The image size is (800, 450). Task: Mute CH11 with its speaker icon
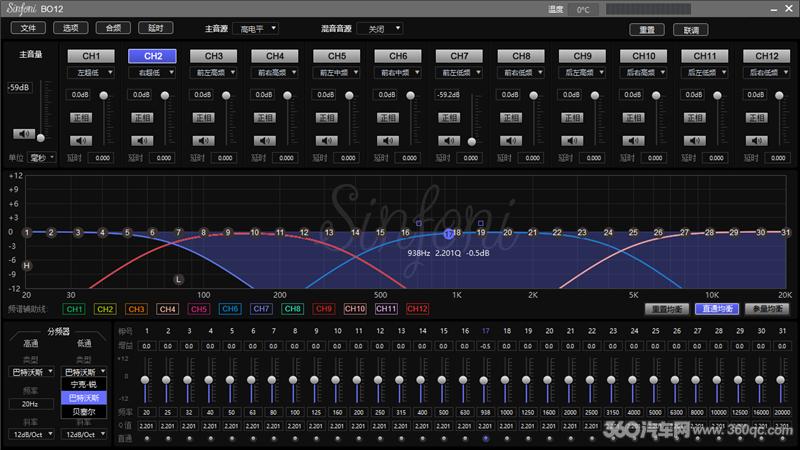pos(694,140)
